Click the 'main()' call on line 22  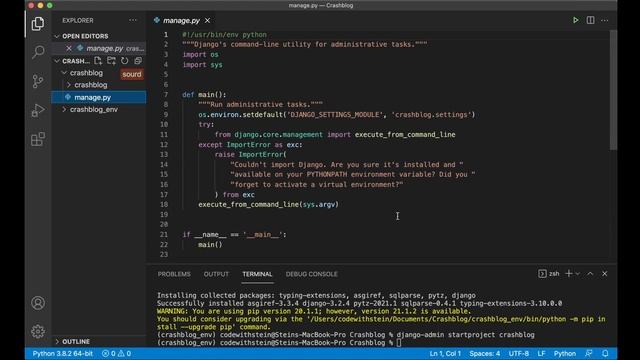[x=210, y=244]
